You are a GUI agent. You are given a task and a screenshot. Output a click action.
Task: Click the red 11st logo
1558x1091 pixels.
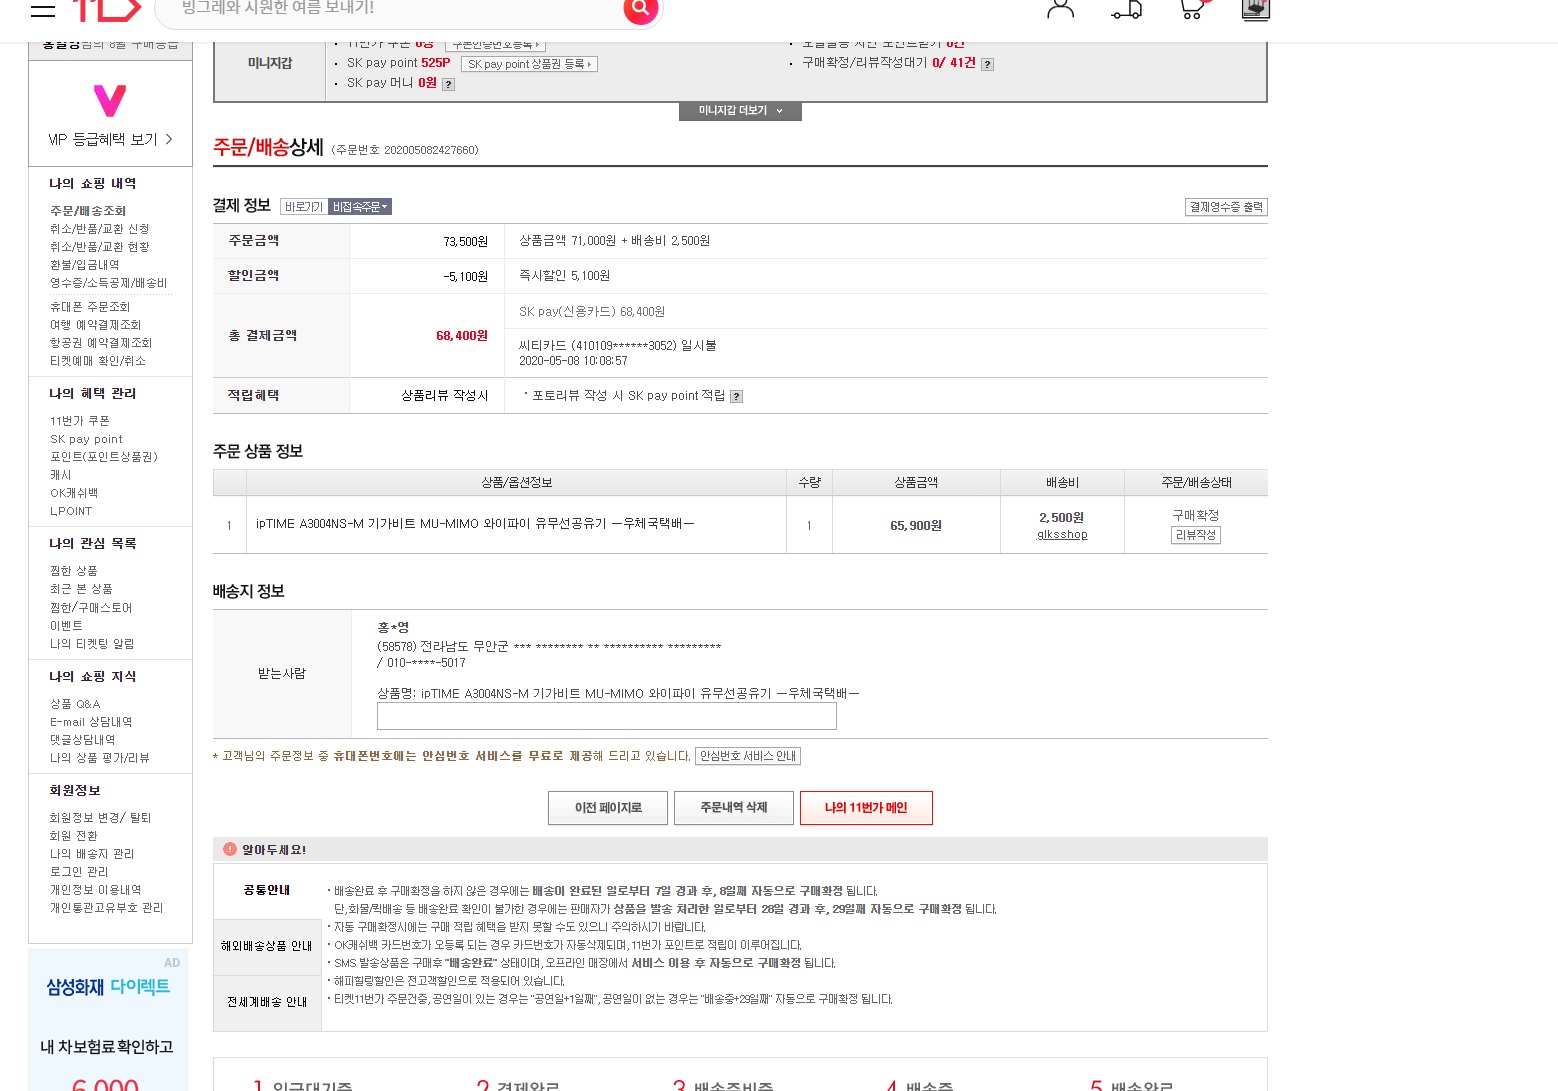pyautogui.click(x=106, y=9)
